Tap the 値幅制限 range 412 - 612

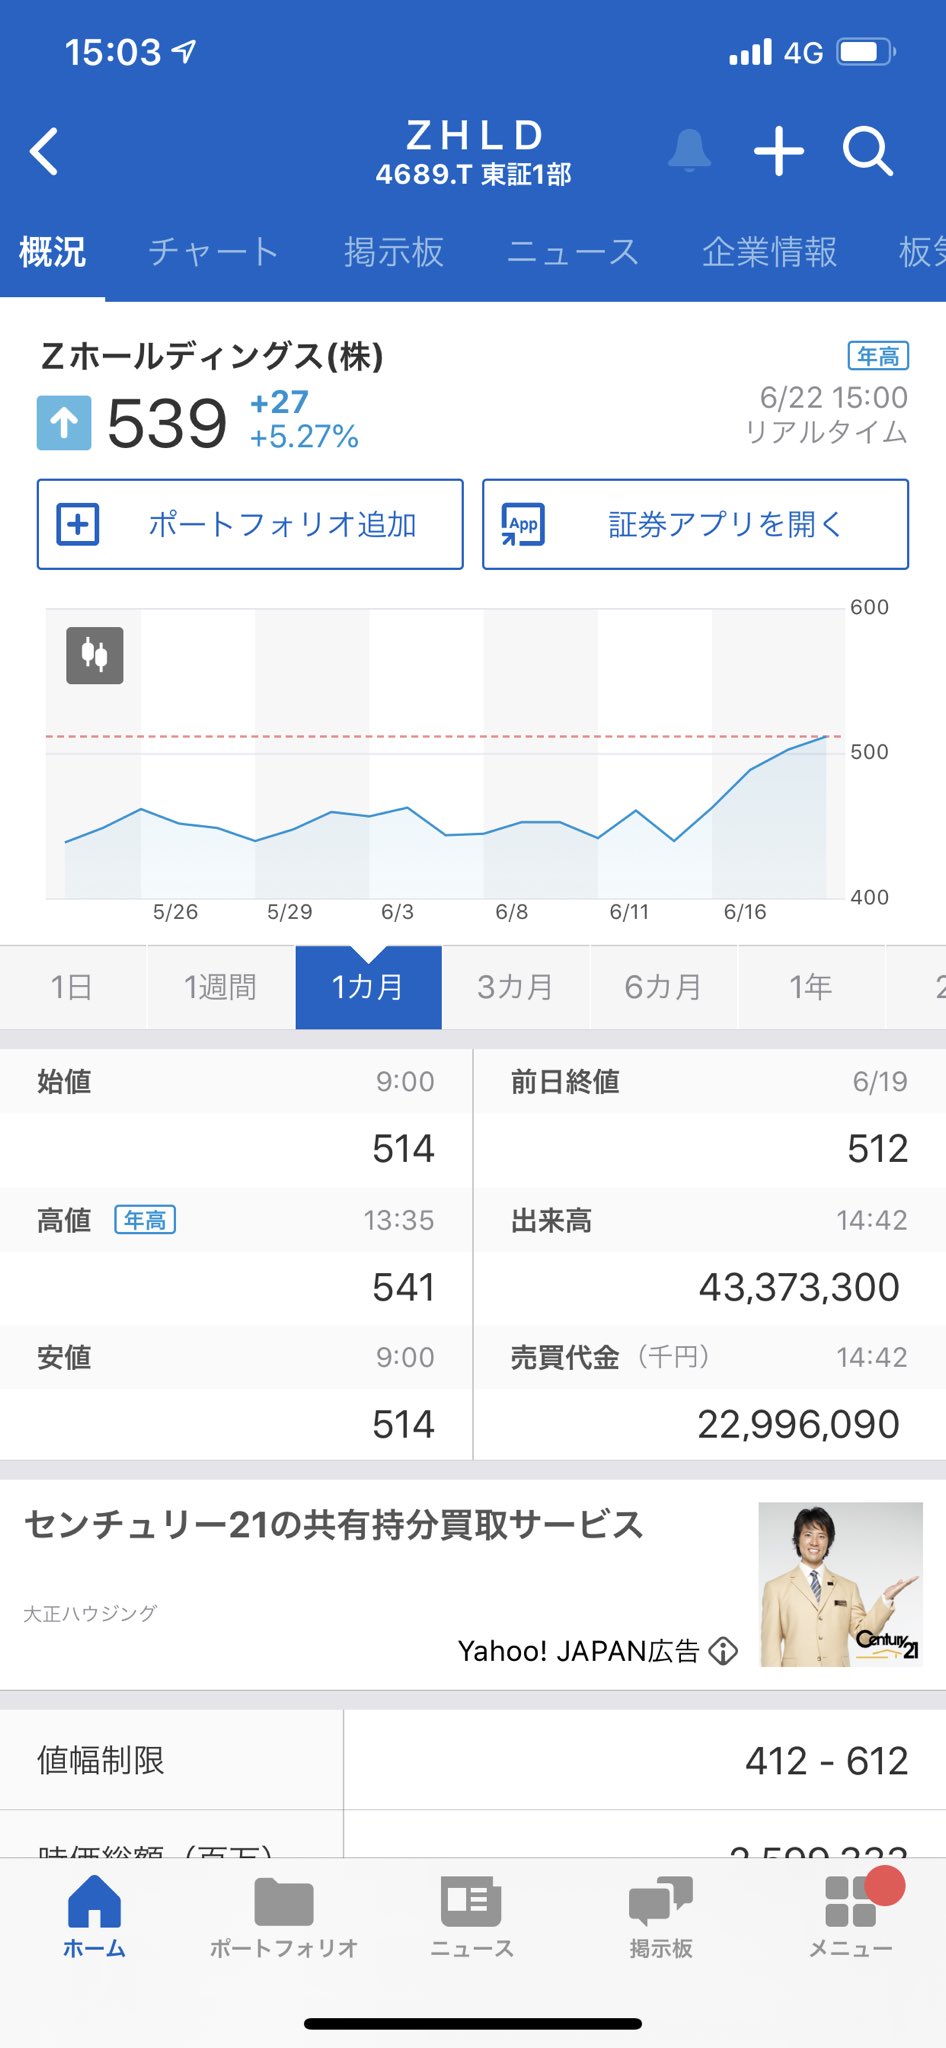827,1761
